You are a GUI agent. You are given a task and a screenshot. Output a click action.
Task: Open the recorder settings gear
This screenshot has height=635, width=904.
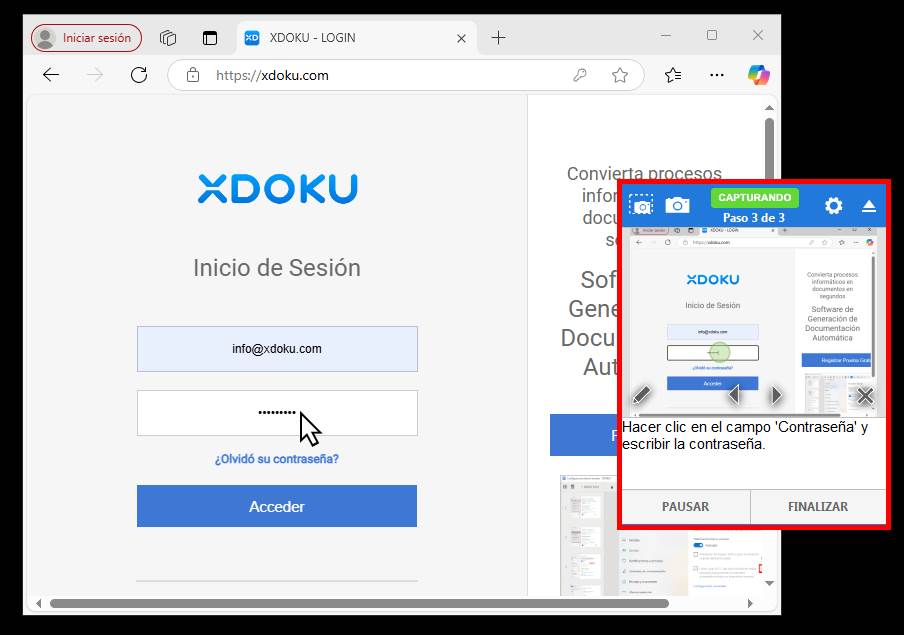tap(834, 205)
